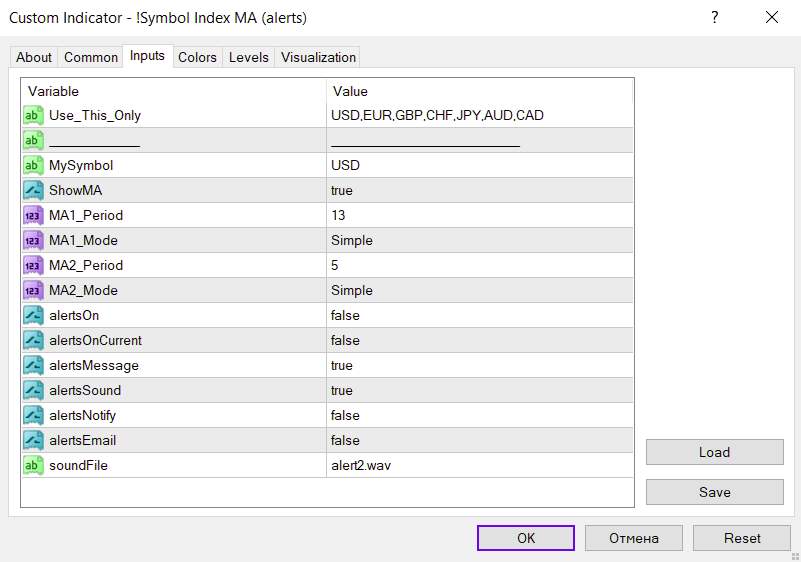Select the MA1_Period value 13 field
801x562 pixels.
(x=480, y=215)
